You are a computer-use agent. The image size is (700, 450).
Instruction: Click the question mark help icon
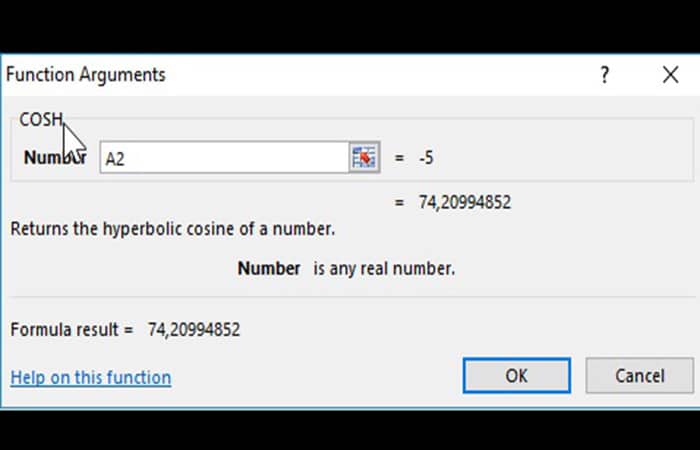605,75
